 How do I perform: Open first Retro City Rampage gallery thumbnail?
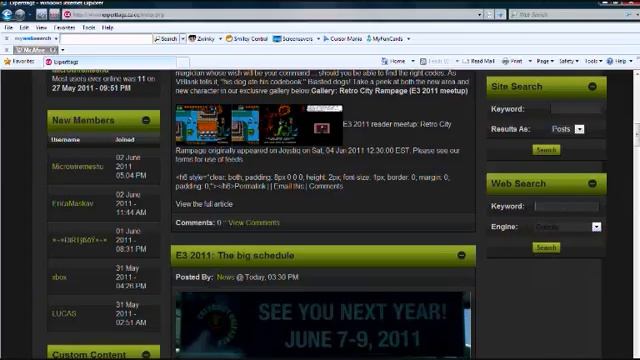click(203, 124)
